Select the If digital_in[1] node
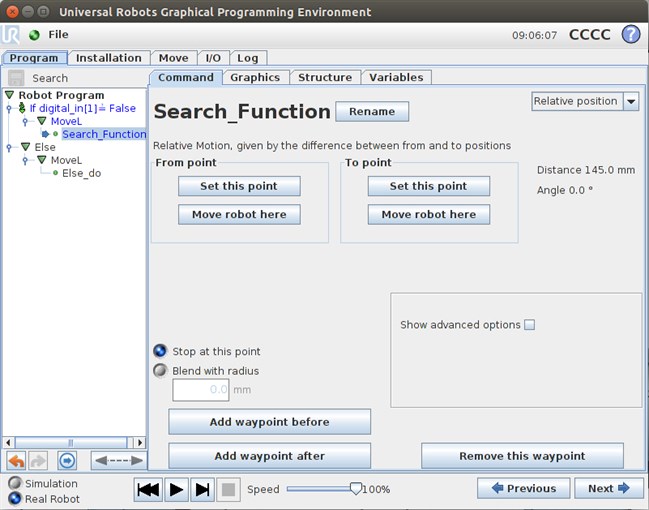This screenshot has width=649, height=510. tap(82, 108)
